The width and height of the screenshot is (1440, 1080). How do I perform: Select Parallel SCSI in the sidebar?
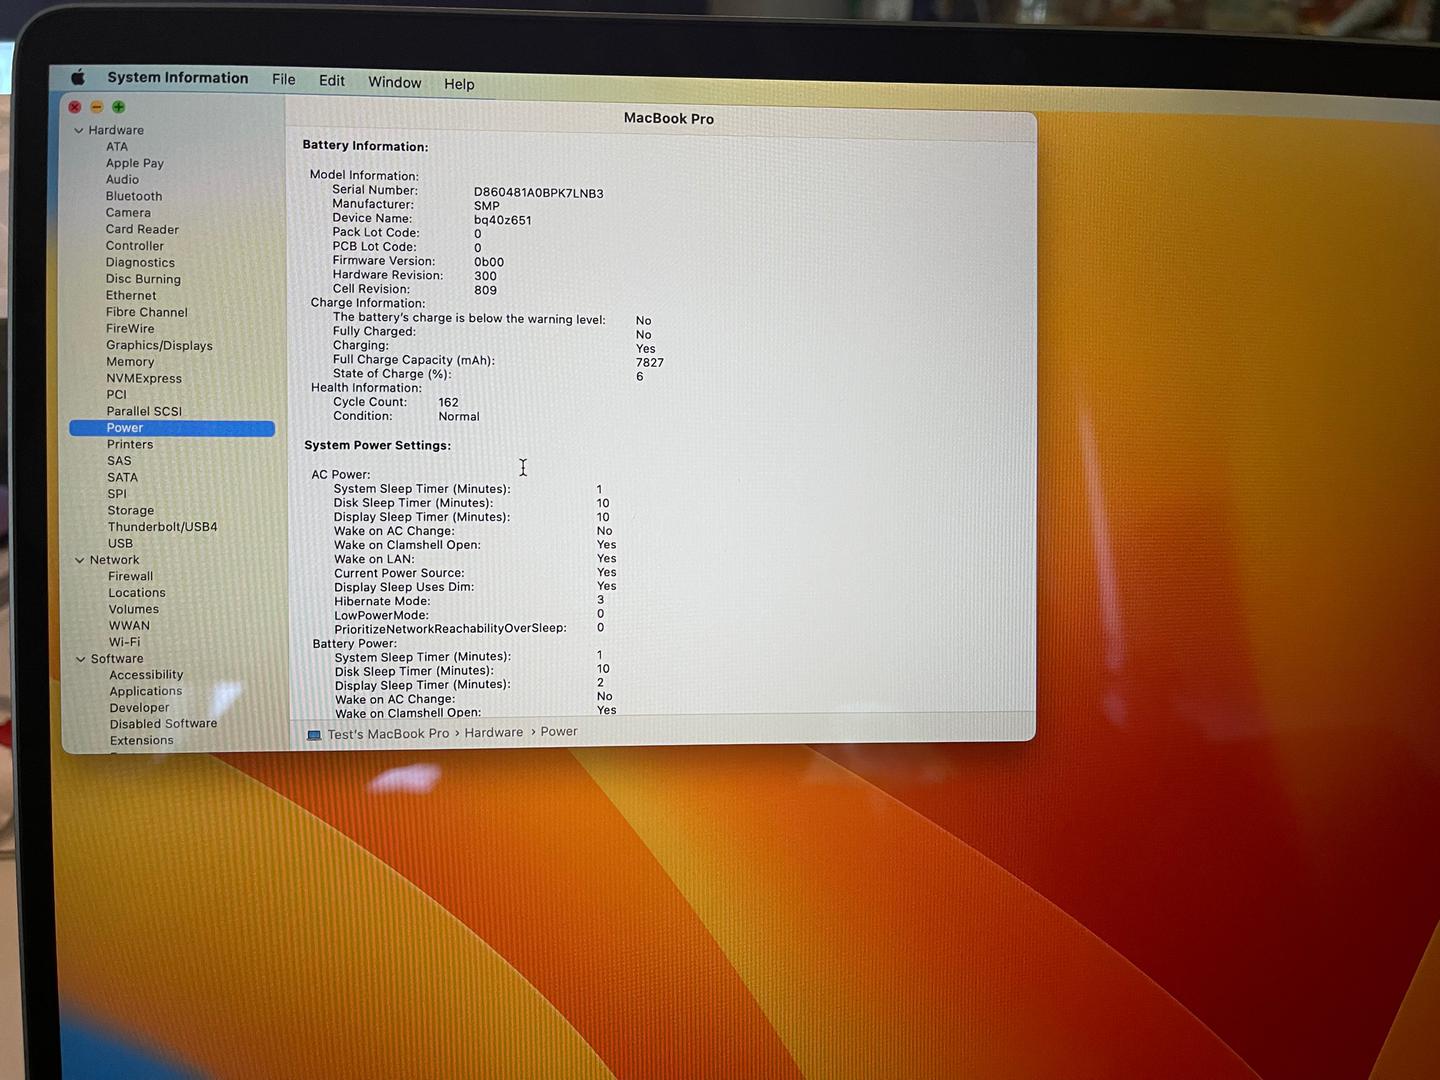145,411
